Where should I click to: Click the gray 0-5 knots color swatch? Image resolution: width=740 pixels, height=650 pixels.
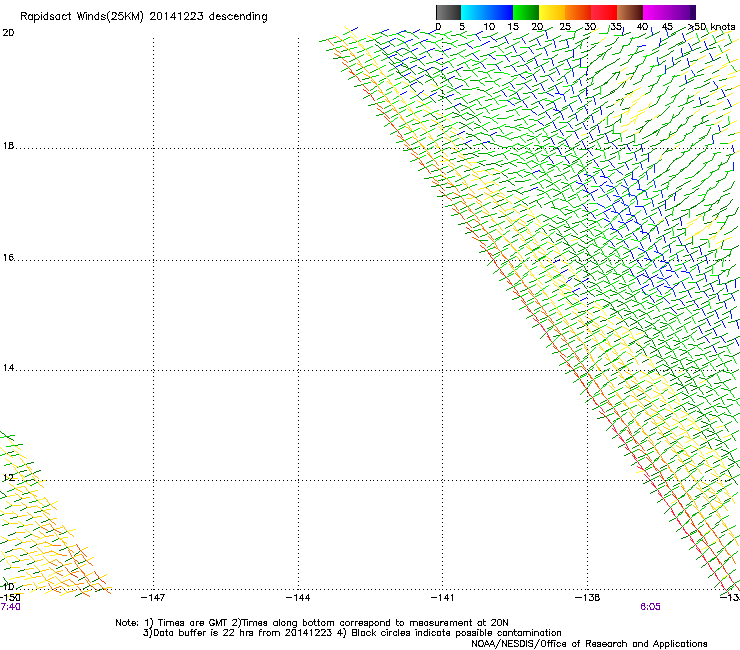448,12
